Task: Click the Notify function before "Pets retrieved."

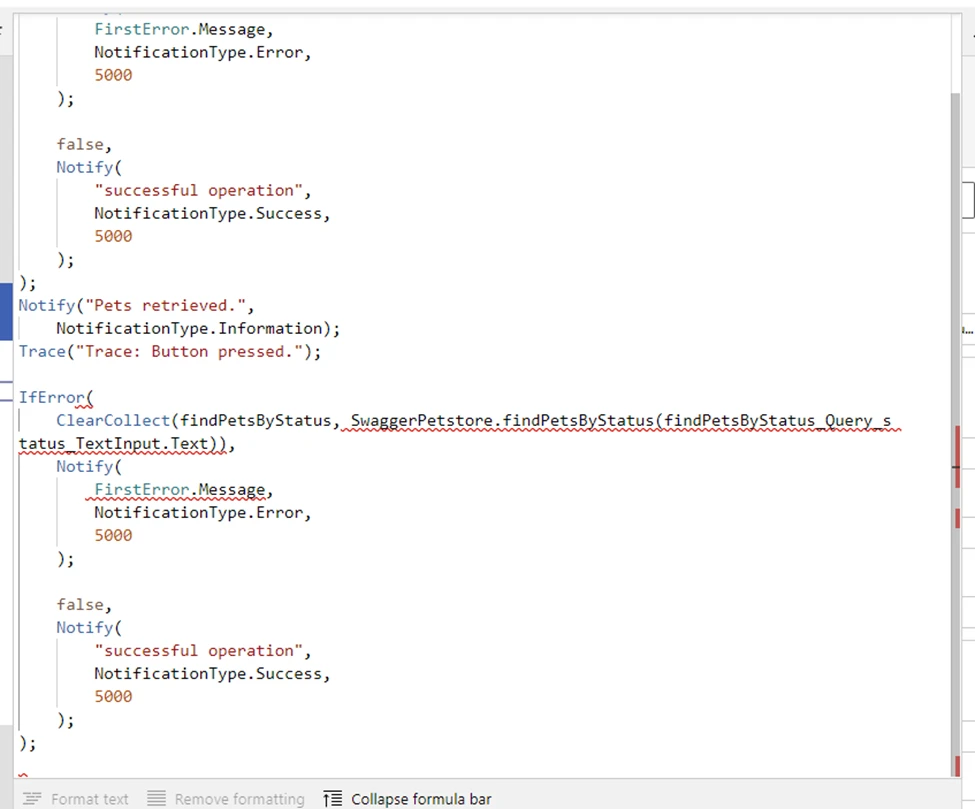Action: 46,305
